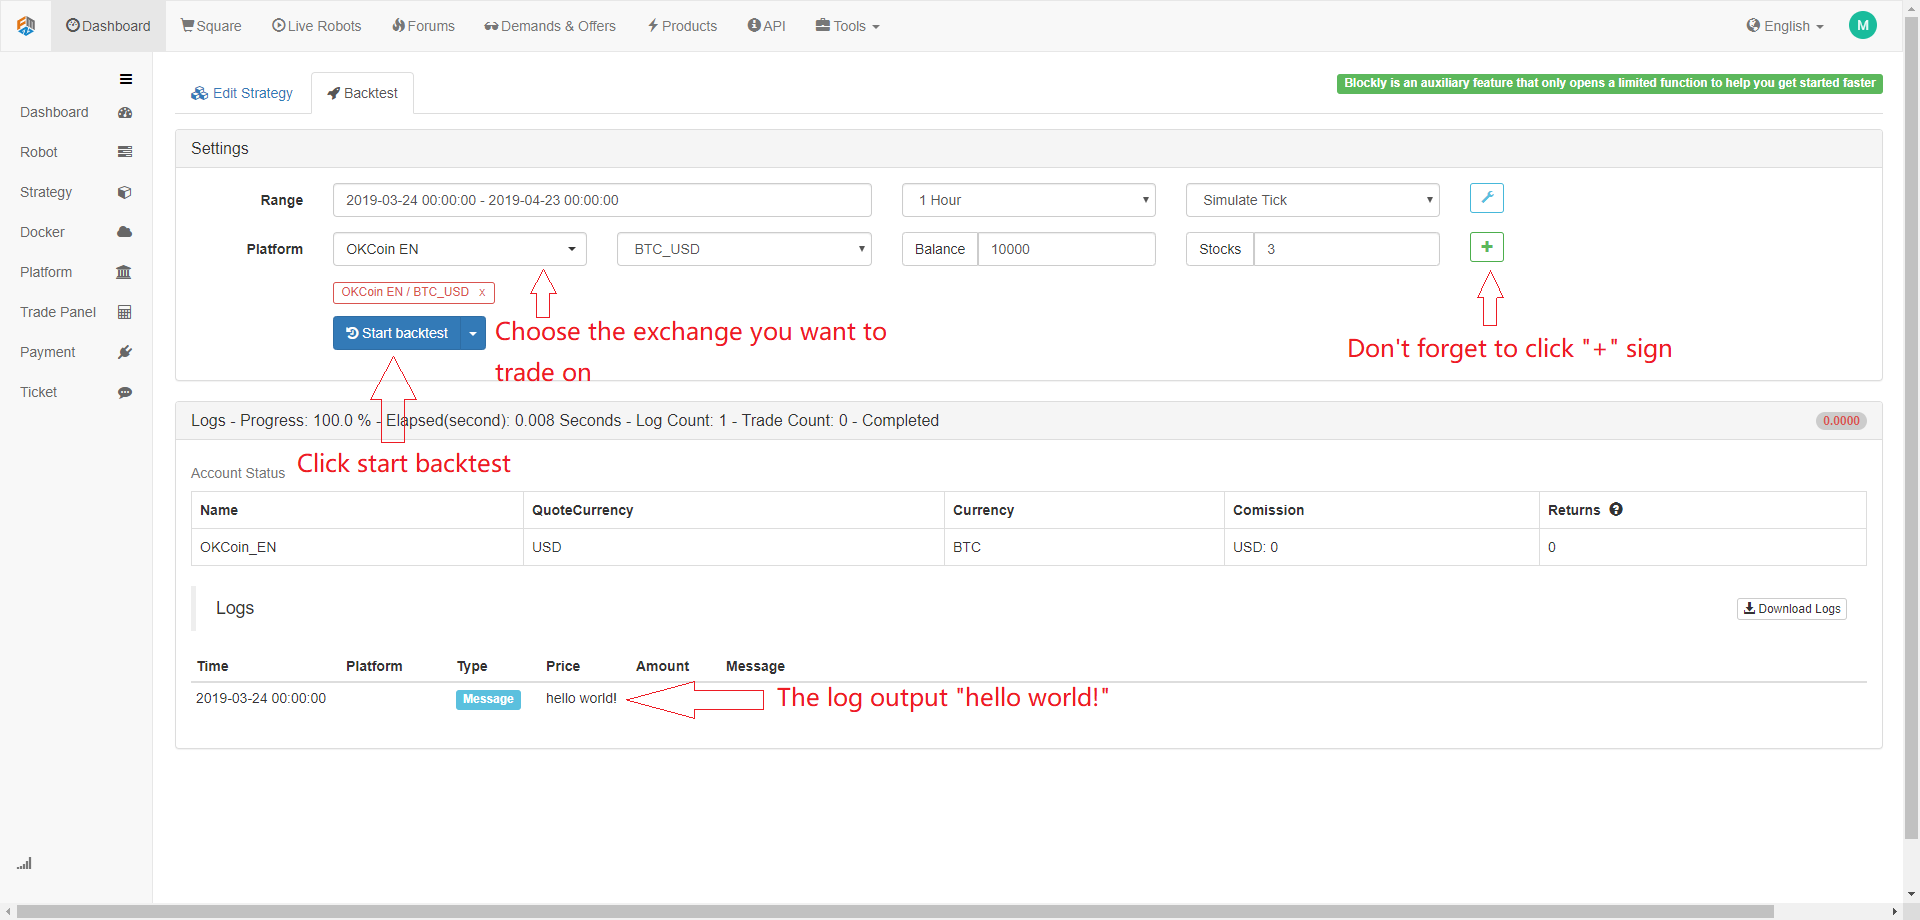Image resolution: width=1920 pixels, height=920 pixels.
Task: Switch to the Edit Strategy tab
Action: (x=243, y=93)
